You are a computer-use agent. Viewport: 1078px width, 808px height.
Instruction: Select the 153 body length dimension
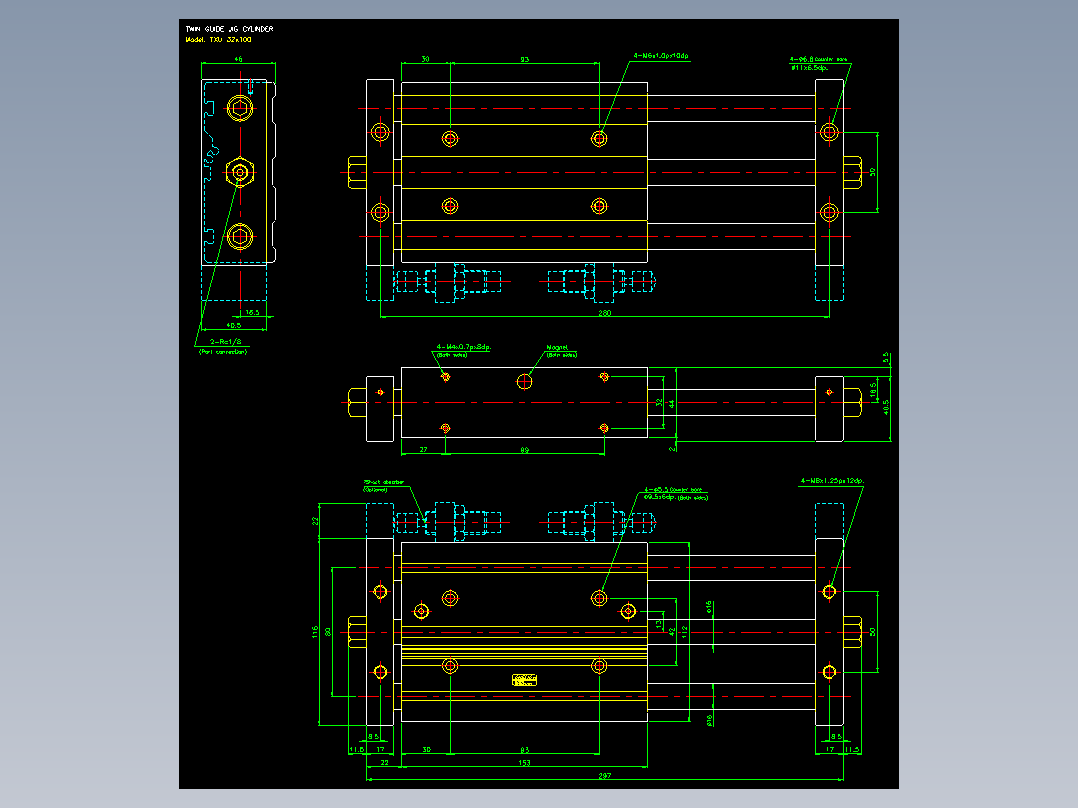(525, 763)
